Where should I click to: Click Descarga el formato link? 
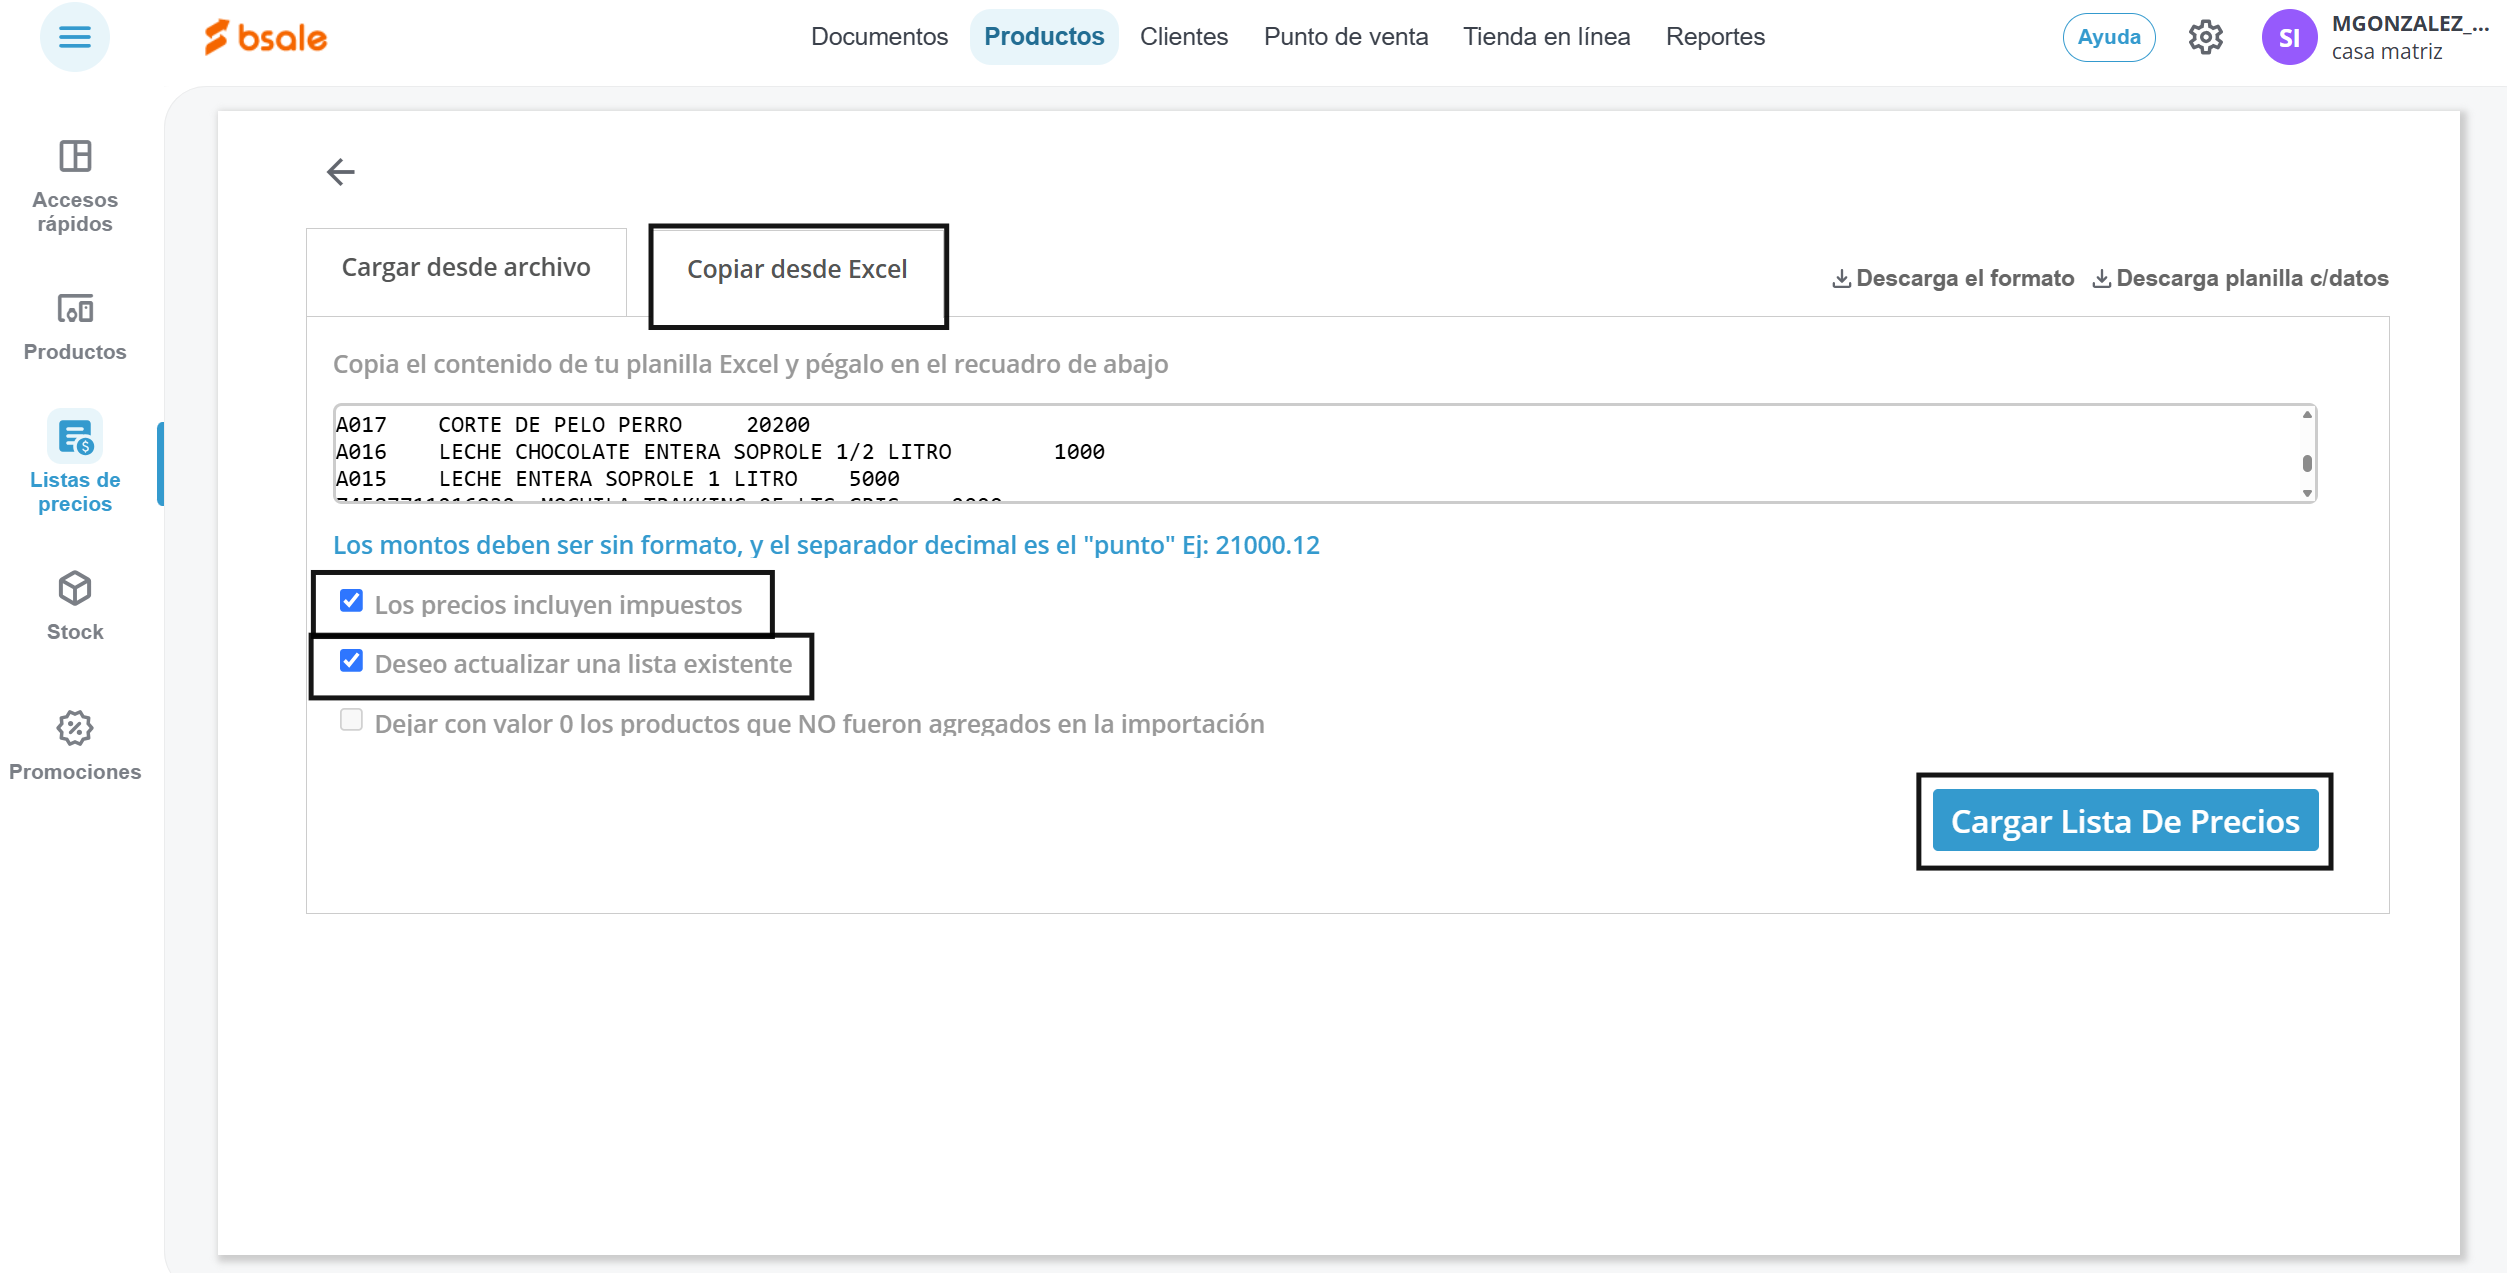(x=1954, y=279)
